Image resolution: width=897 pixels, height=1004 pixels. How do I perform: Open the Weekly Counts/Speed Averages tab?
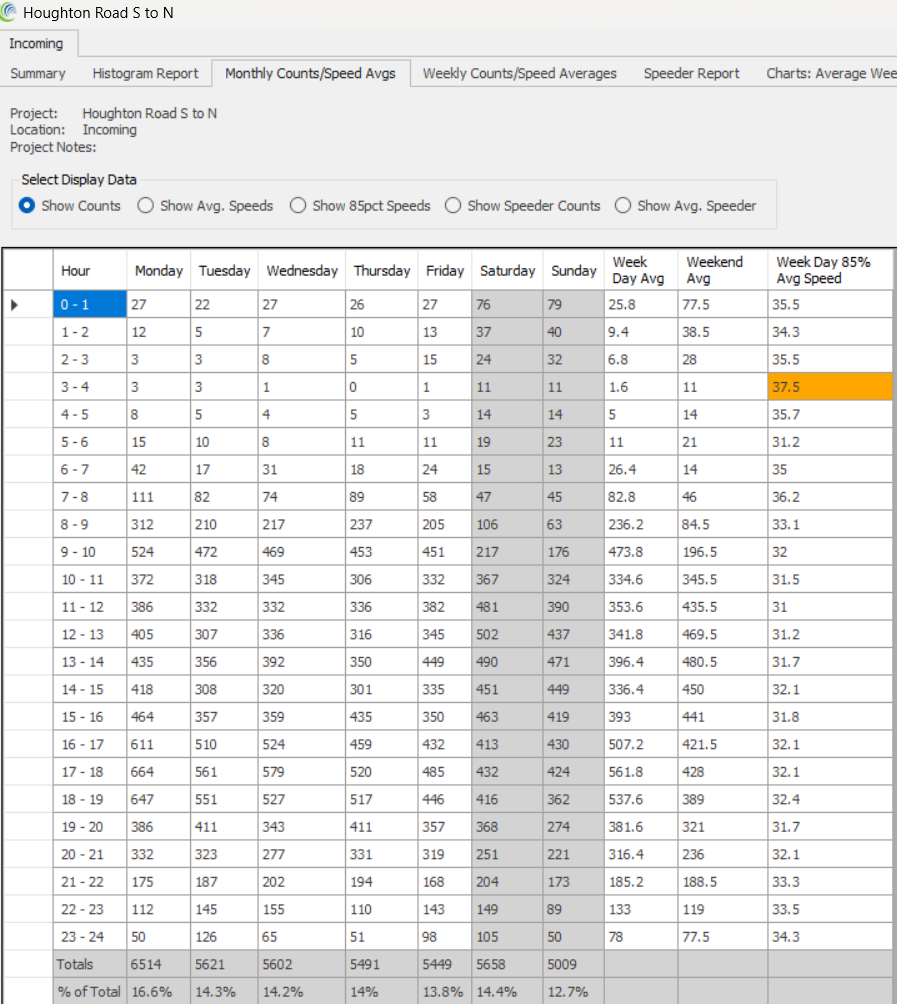tap(519, 73)
